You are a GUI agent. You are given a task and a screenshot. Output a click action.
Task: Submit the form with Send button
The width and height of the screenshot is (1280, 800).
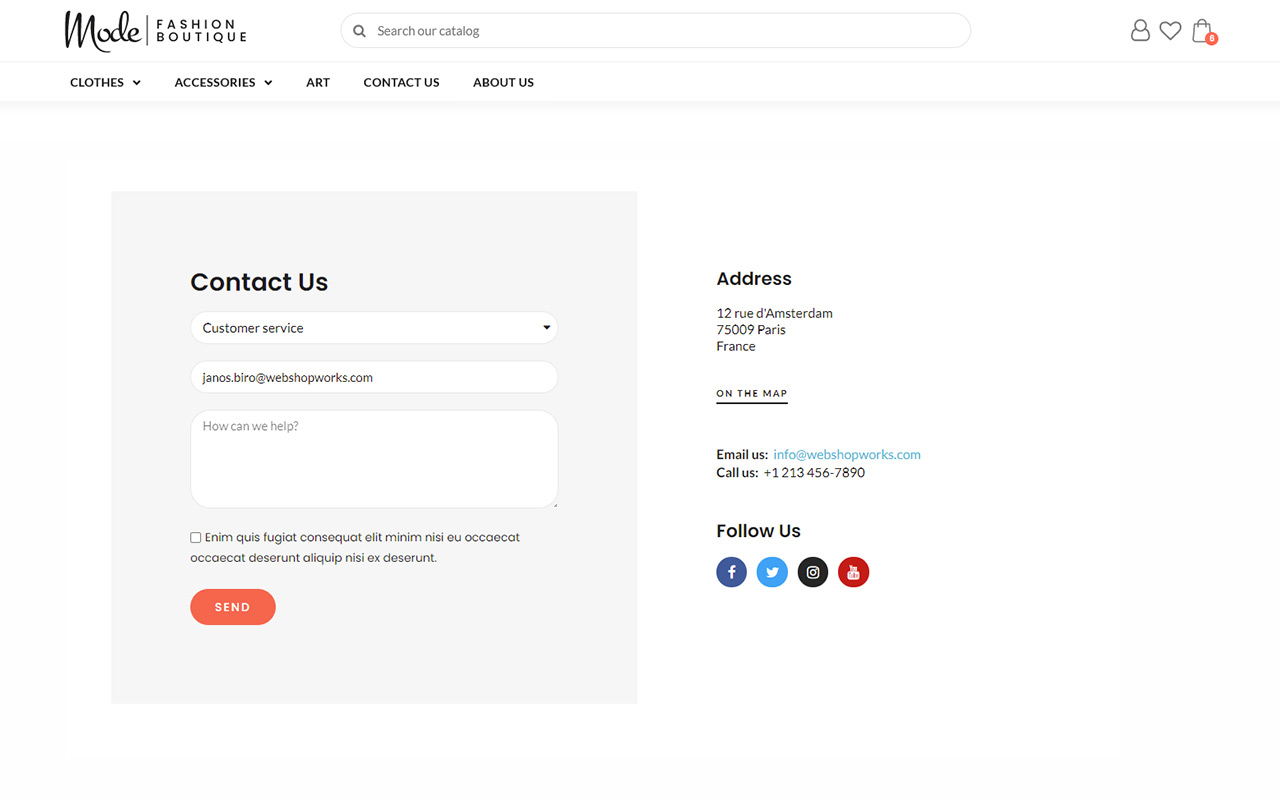coord(233,607)
